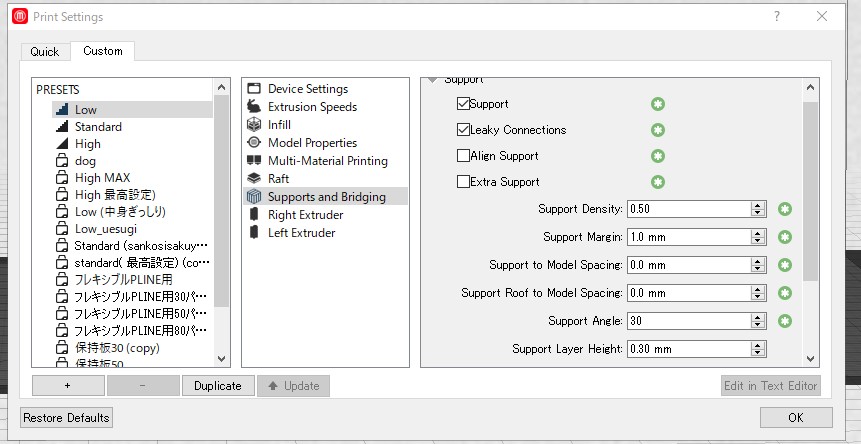861x444 pixels.
Task: Select the フレキシブルPLINE用50 preset
Action: pos(132,314)
